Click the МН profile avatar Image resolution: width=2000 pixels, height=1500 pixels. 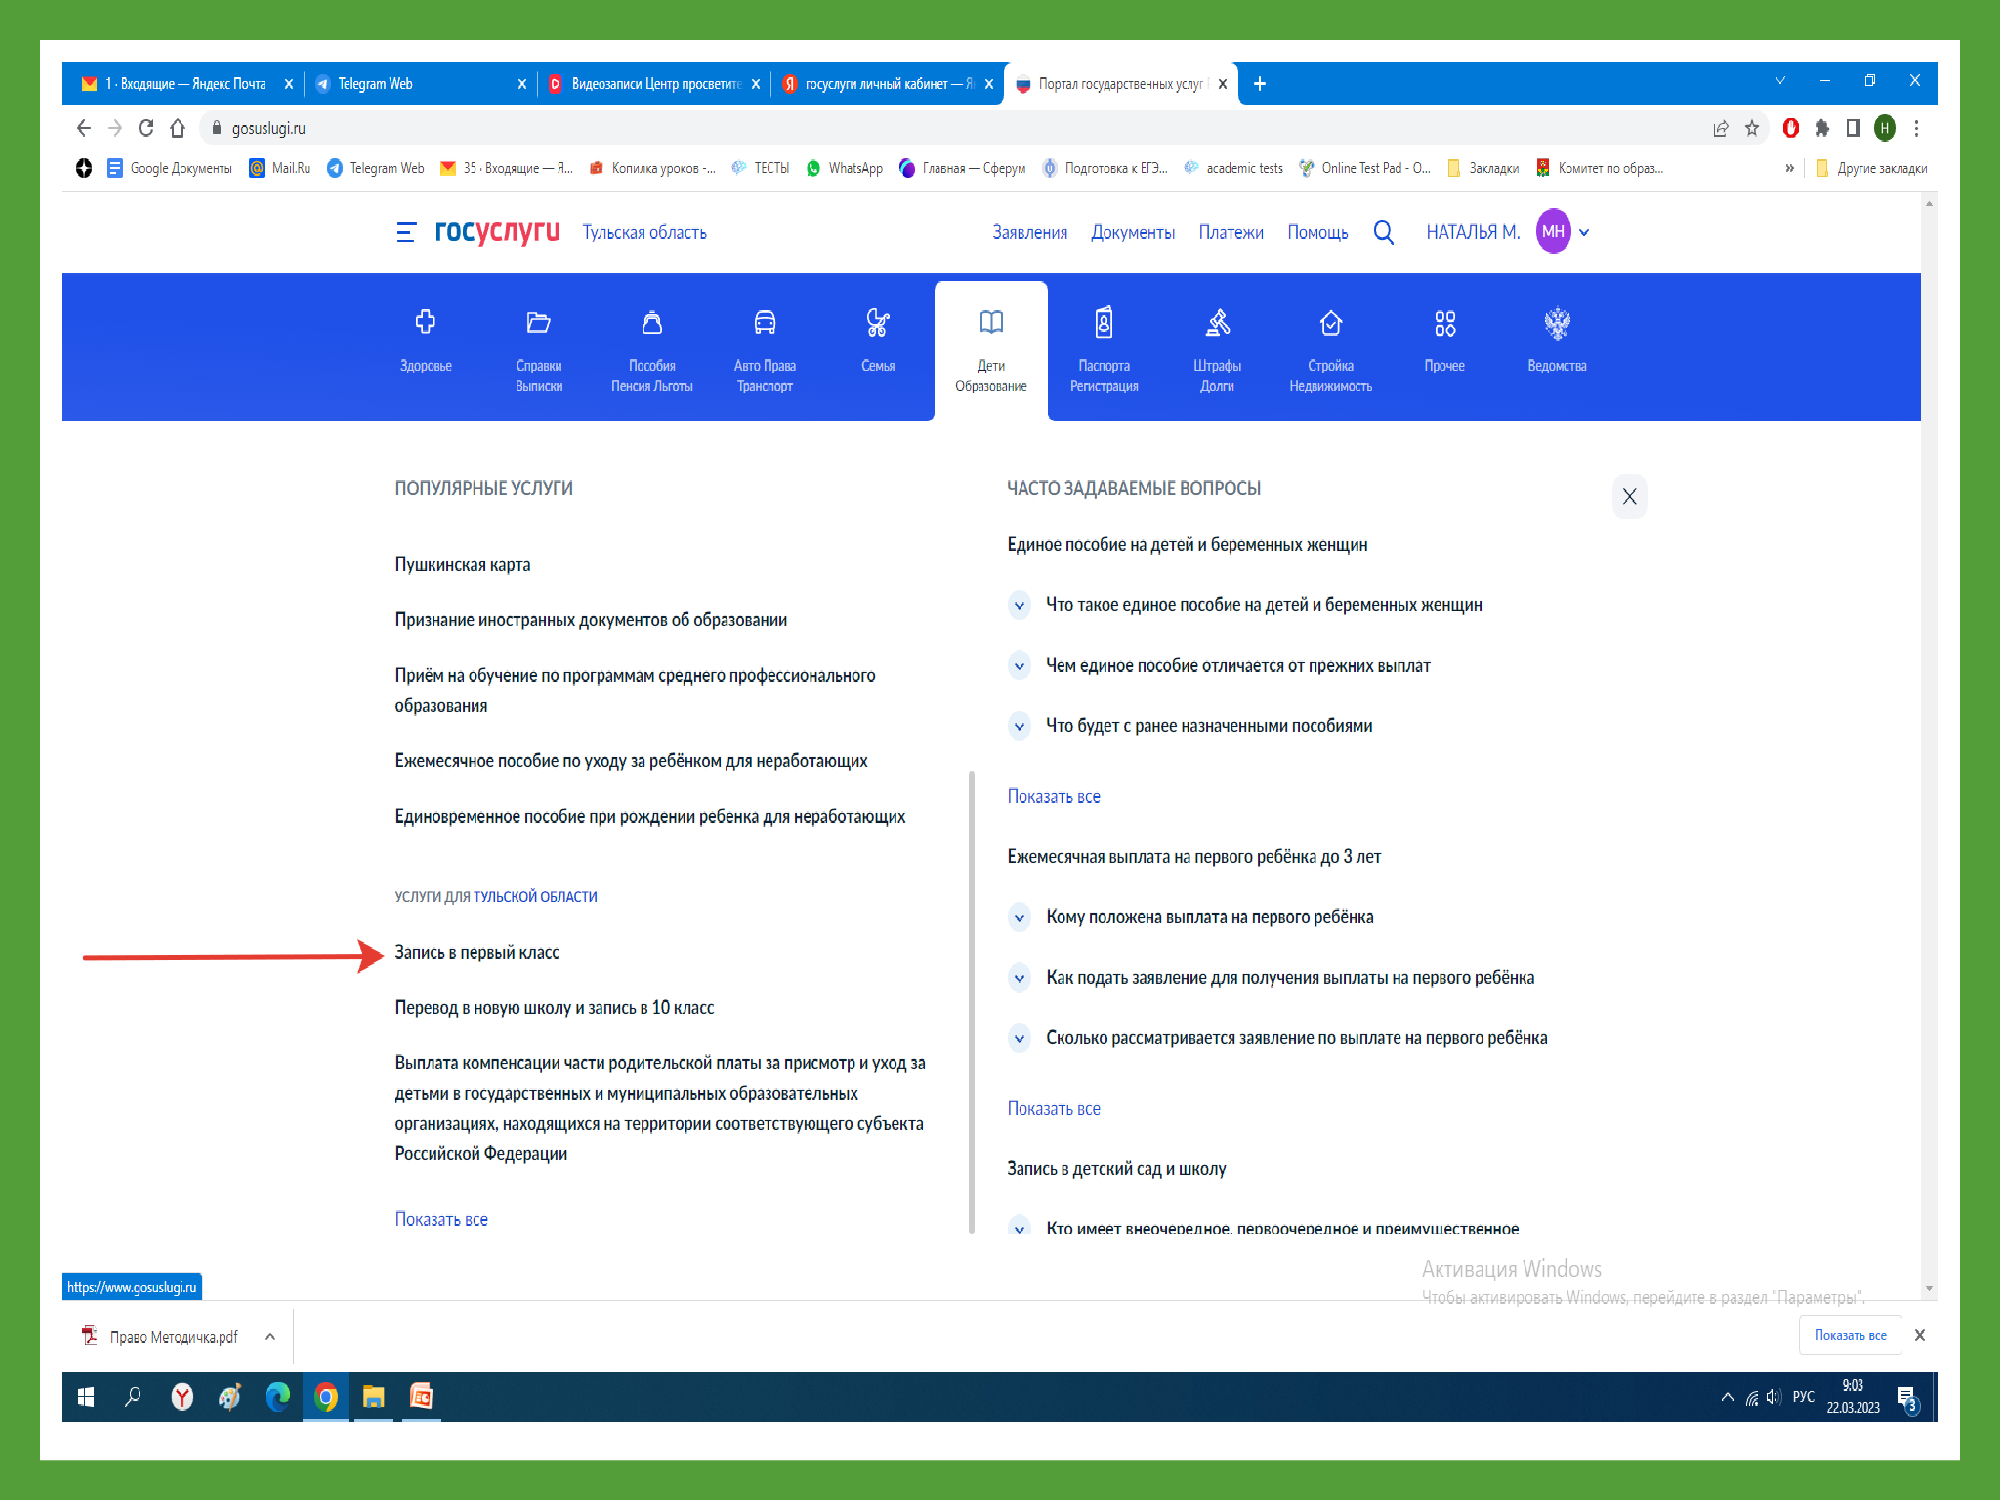[x=1553, y=231]
